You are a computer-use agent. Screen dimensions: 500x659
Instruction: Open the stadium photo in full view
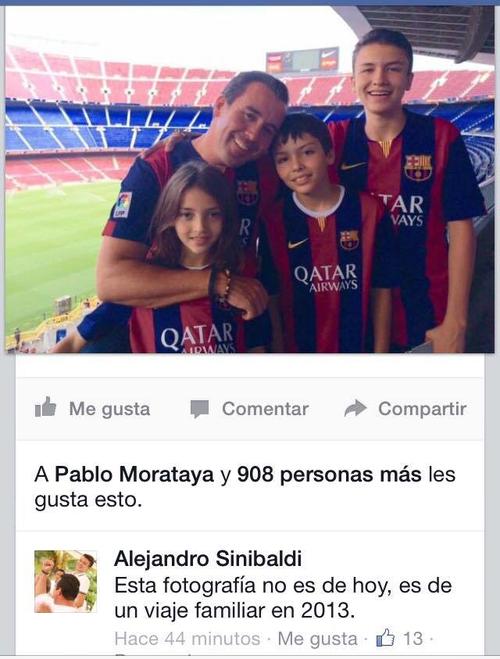(x=250, y=179)
